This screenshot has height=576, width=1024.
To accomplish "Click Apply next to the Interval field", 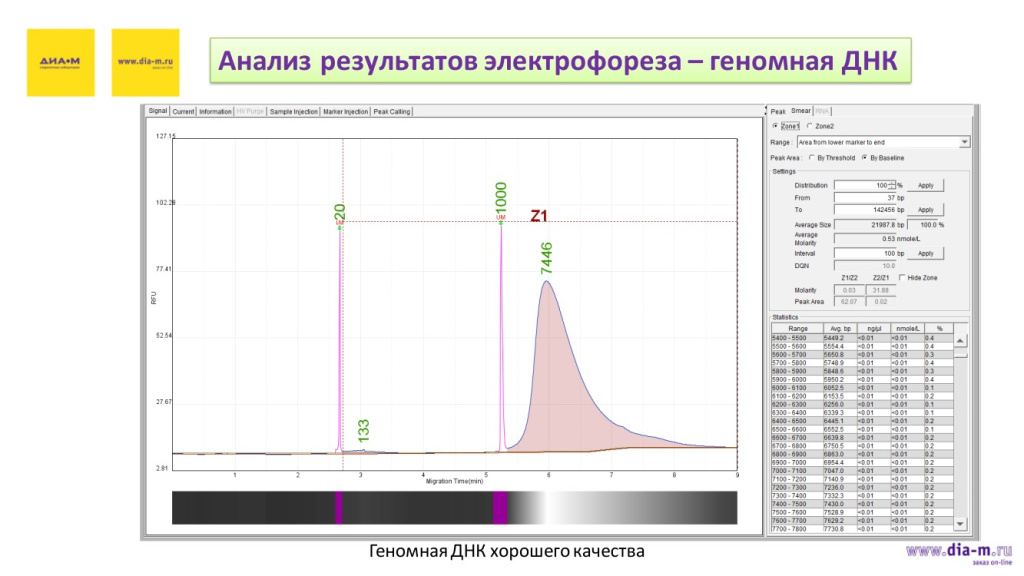I will click(x=925, y=254).
